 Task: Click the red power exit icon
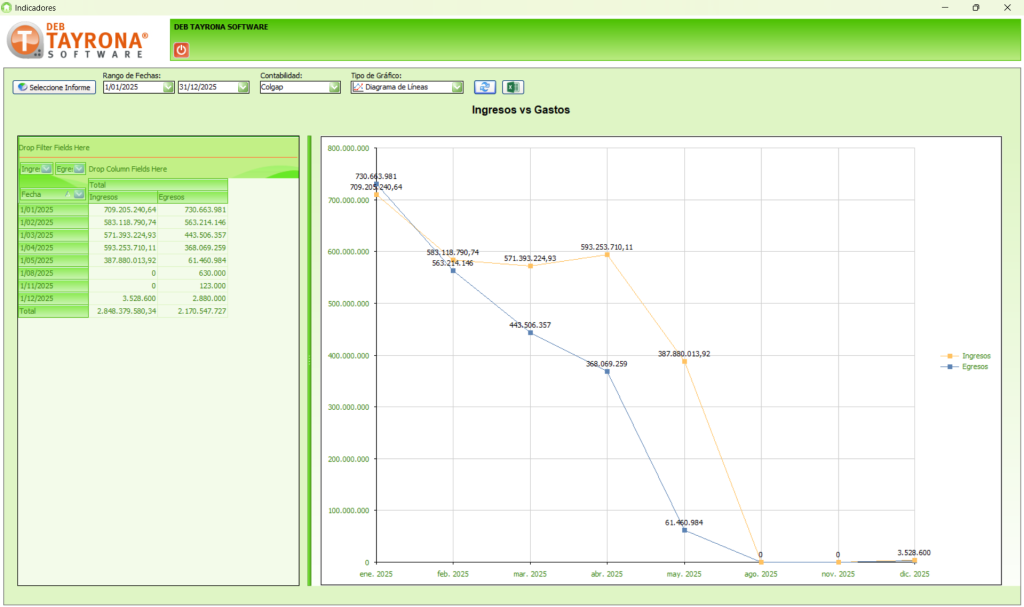181,50
